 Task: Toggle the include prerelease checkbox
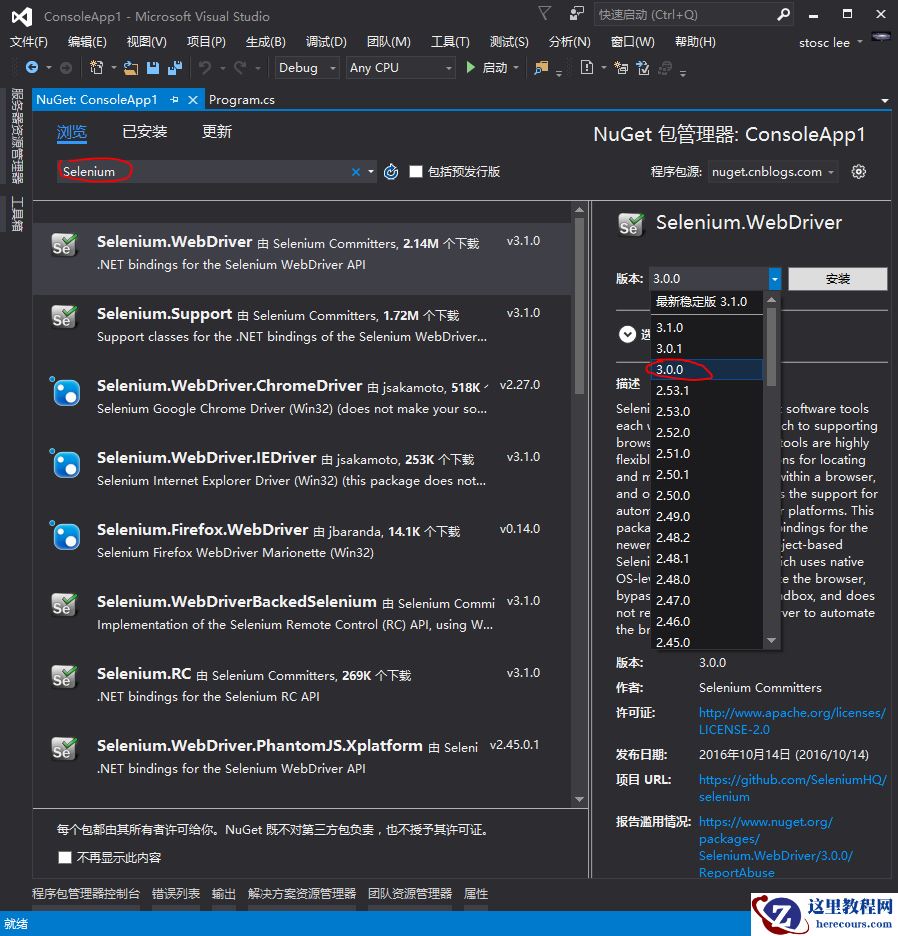tap(416, 172)
